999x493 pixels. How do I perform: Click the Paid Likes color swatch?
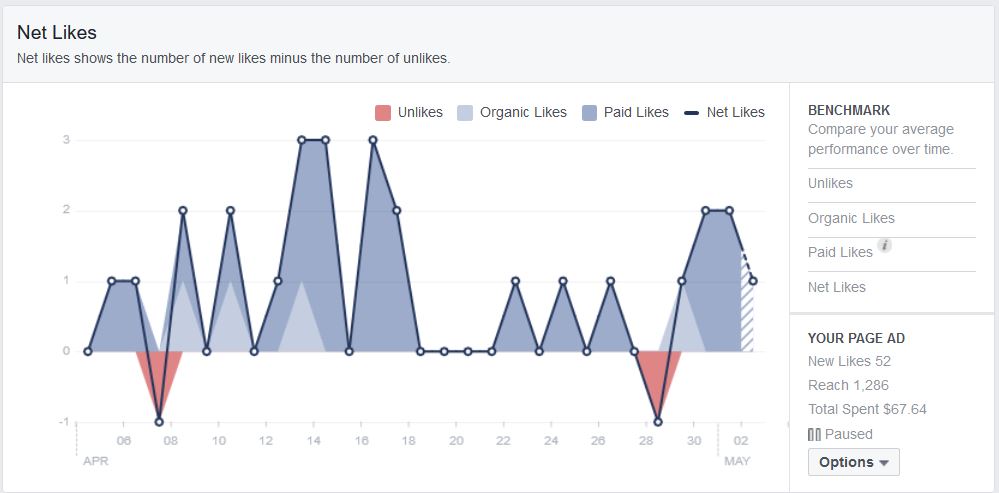589,113
